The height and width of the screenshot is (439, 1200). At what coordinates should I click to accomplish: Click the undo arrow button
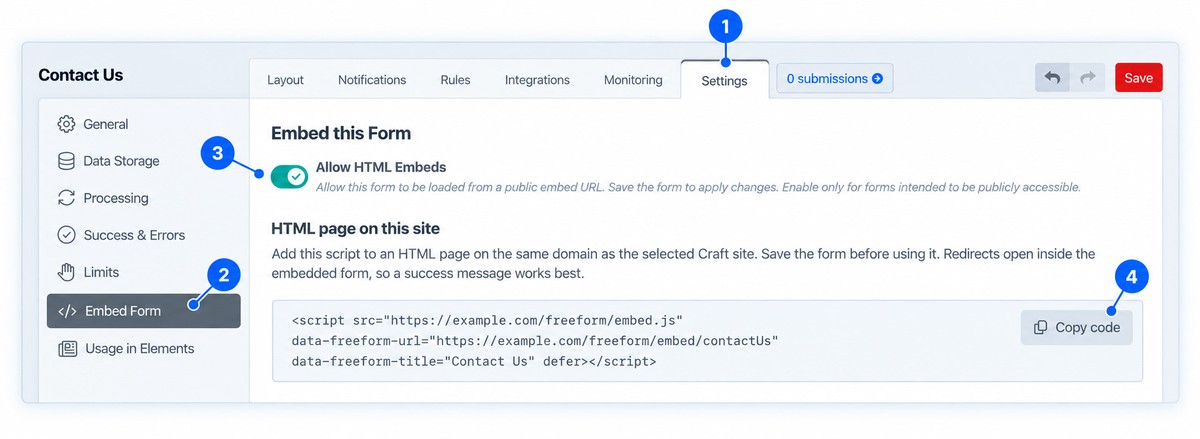(1052, 78)
